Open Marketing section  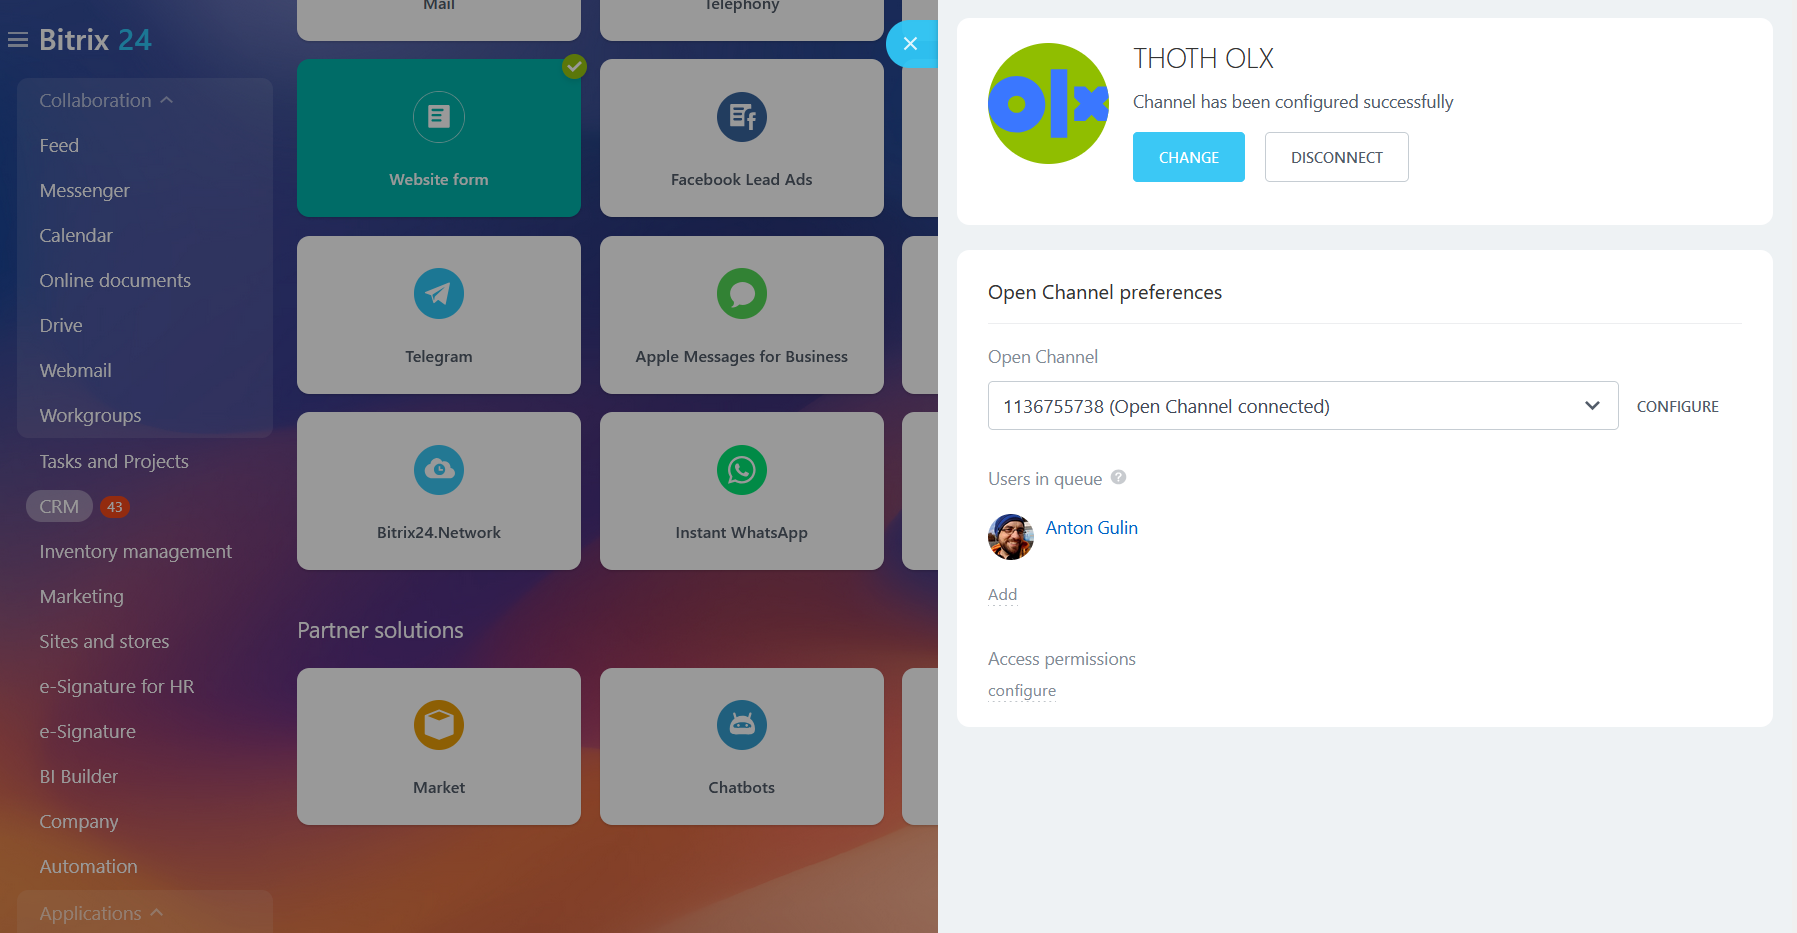[82, 597]
